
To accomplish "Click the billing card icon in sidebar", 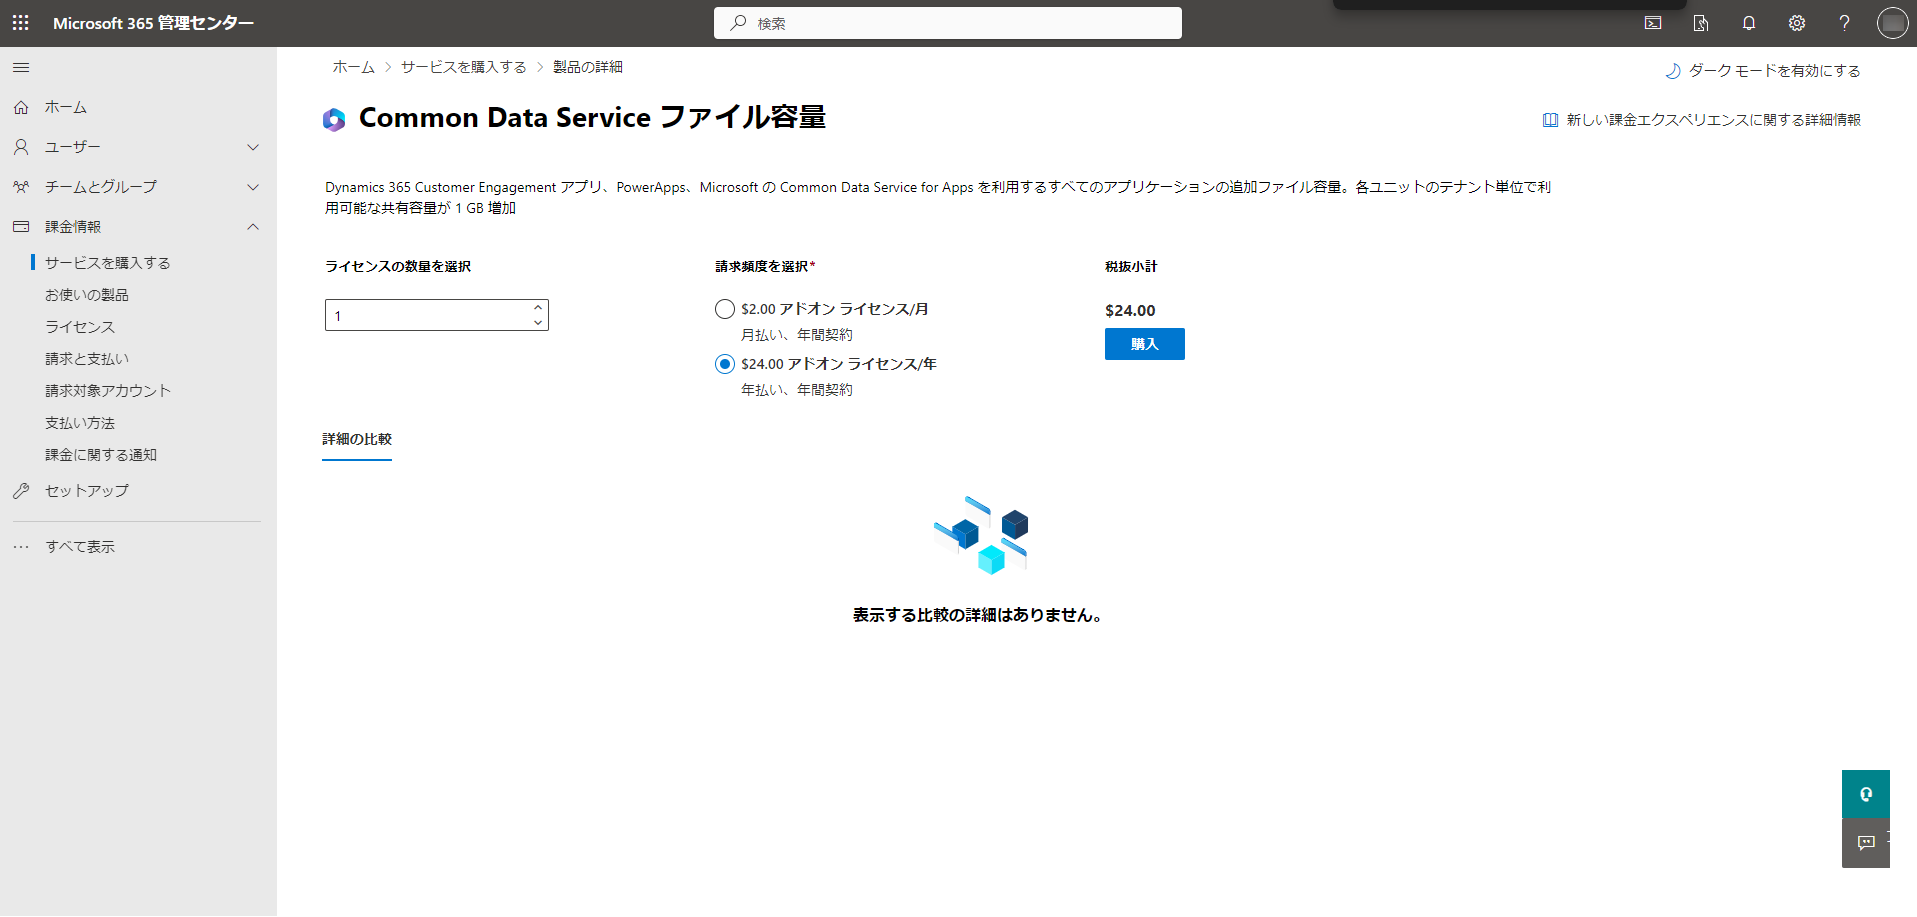I will pos(21,227).
